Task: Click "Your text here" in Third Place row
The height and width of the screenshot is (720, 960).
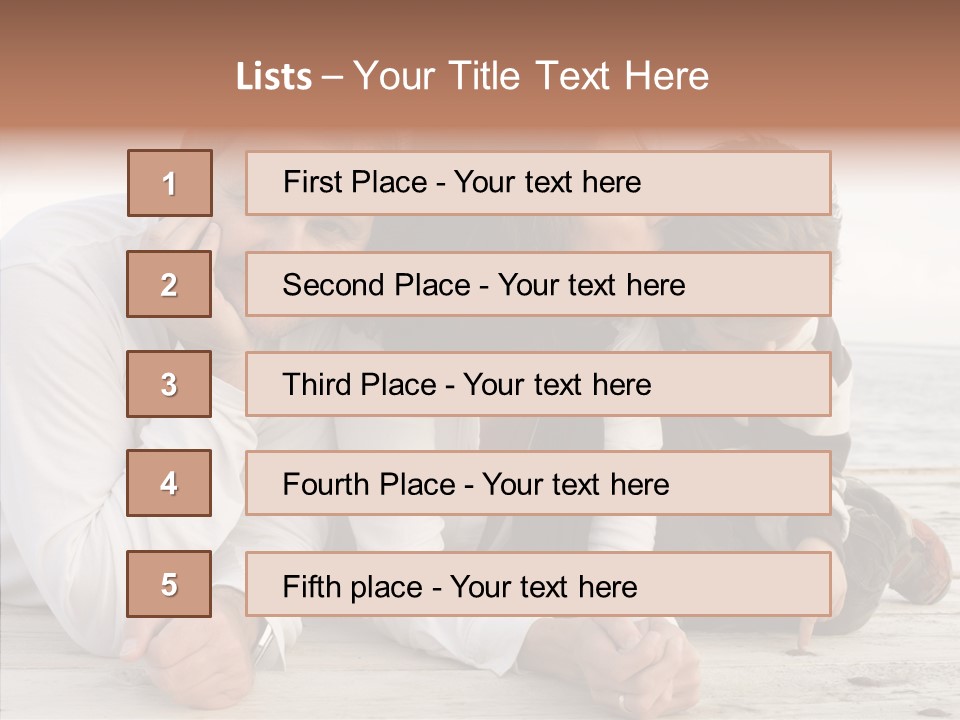Action: 557,384
